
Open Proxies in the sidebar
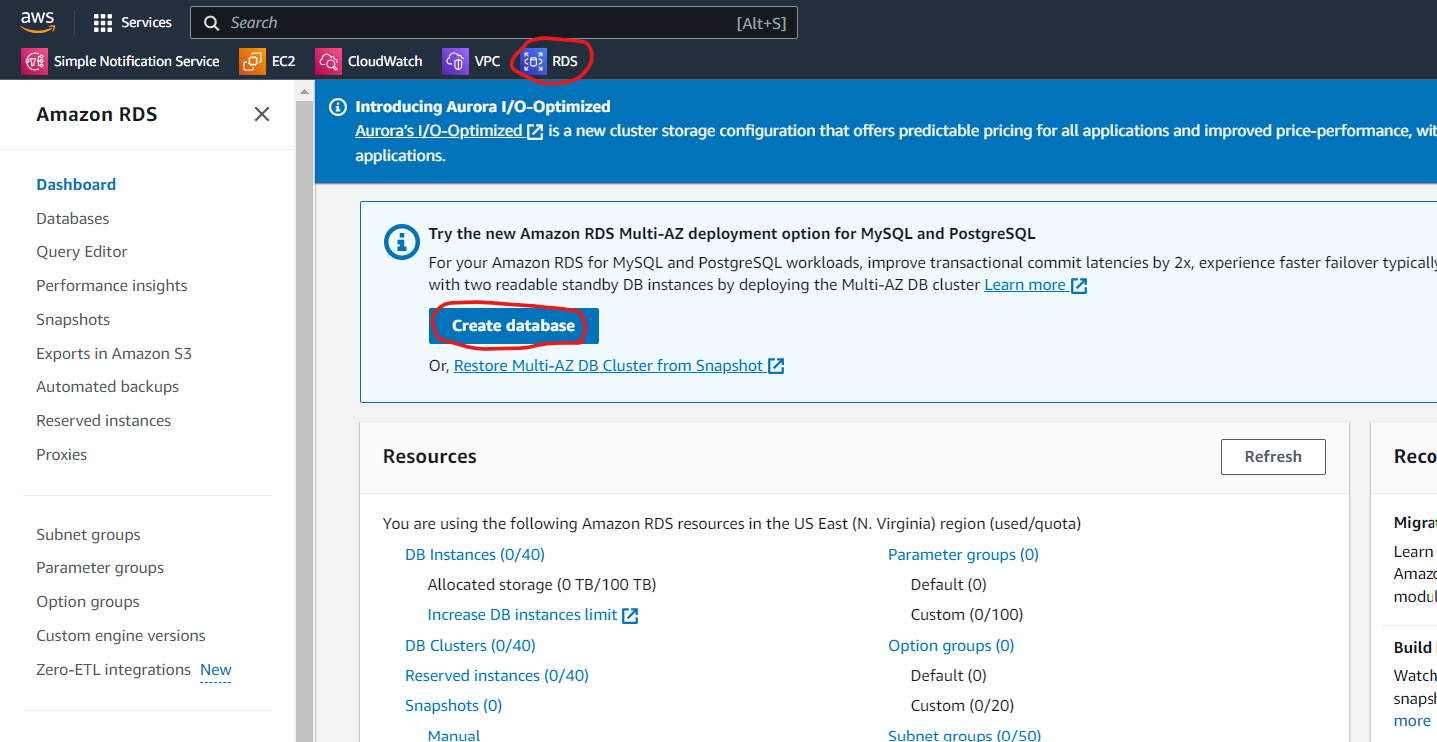point(62,455)
